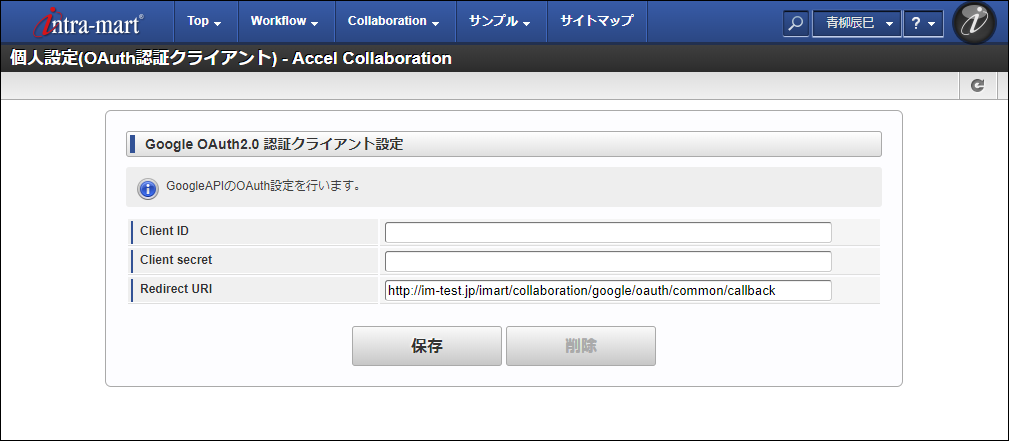Click the 'Redirect URI' label
This screenshot has width=1009, height=441.
coord(176,288)
